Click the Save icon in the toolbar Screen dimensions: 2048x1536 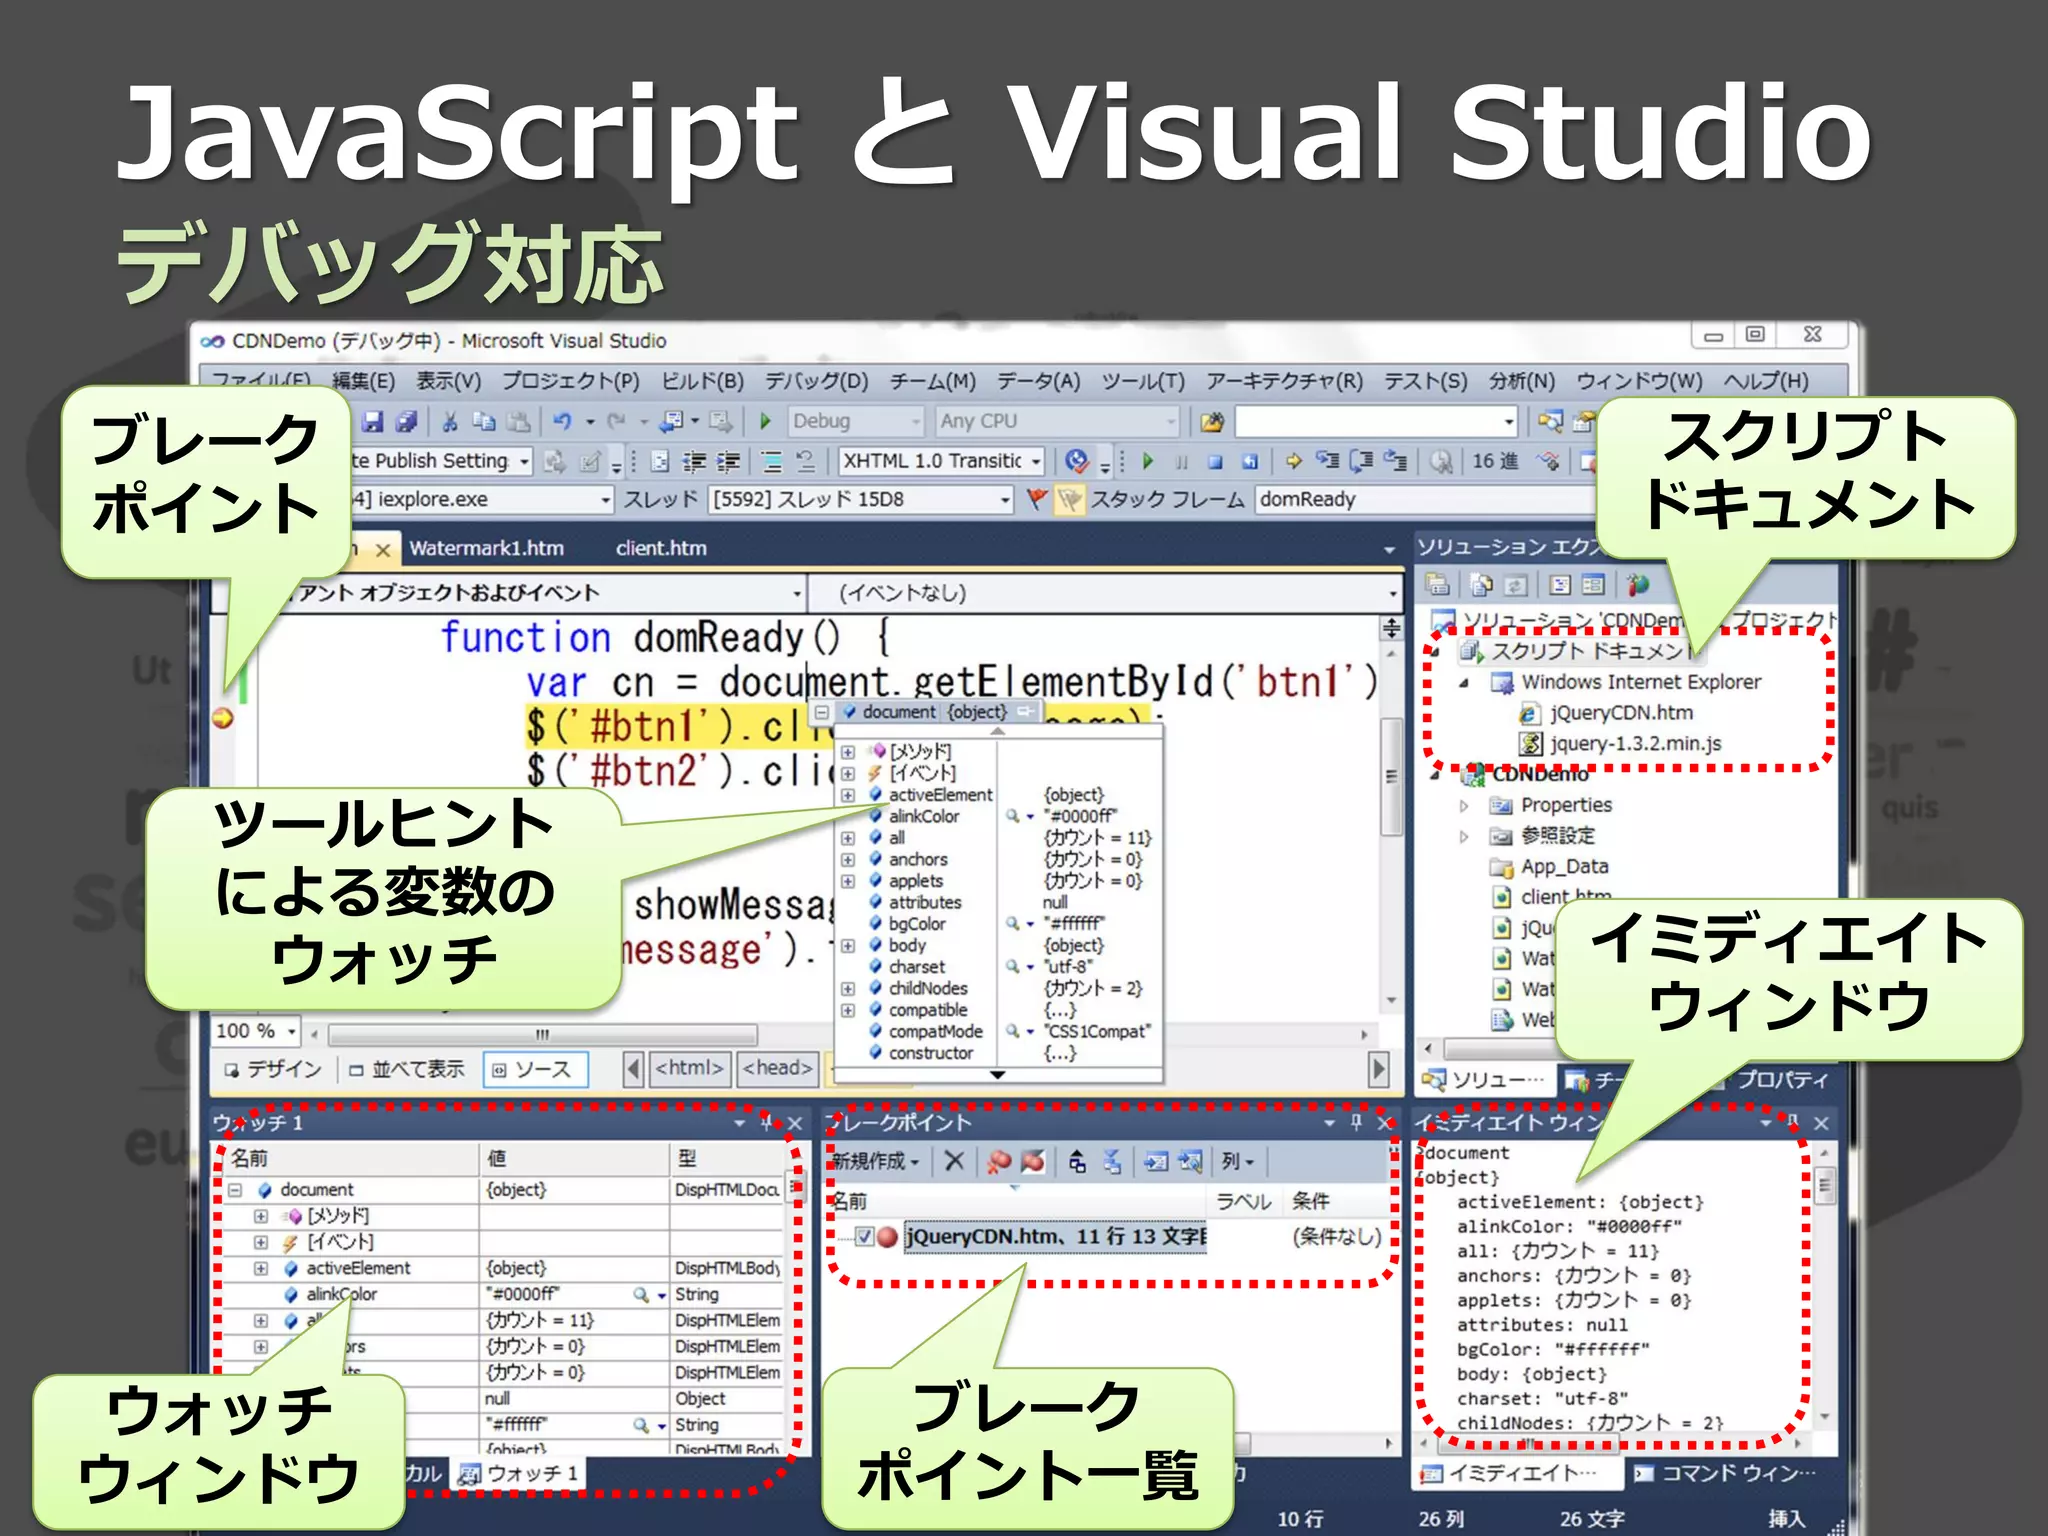[x=372, y=422]
